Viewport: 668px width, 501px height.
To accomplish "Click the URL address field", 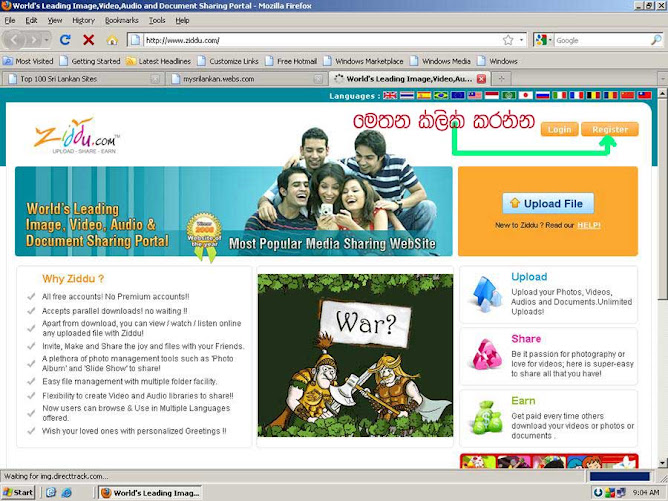I will [322, 40].
